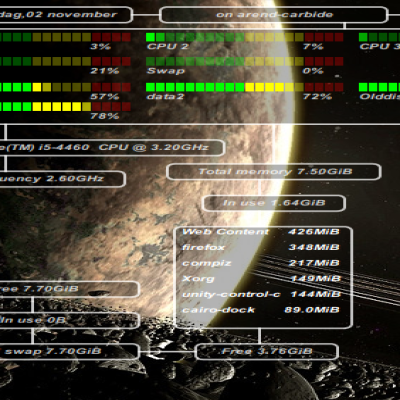400x400 pixels.
Task: Select the 'unity-control-c' process name
Action: 231,295
